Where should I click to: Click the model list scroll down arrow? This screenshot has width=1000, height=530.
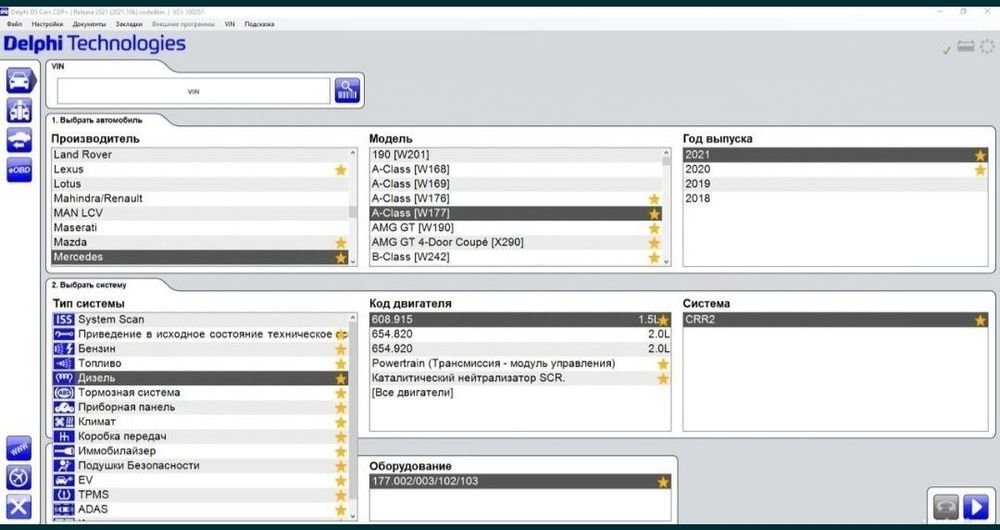pos(666,261)
